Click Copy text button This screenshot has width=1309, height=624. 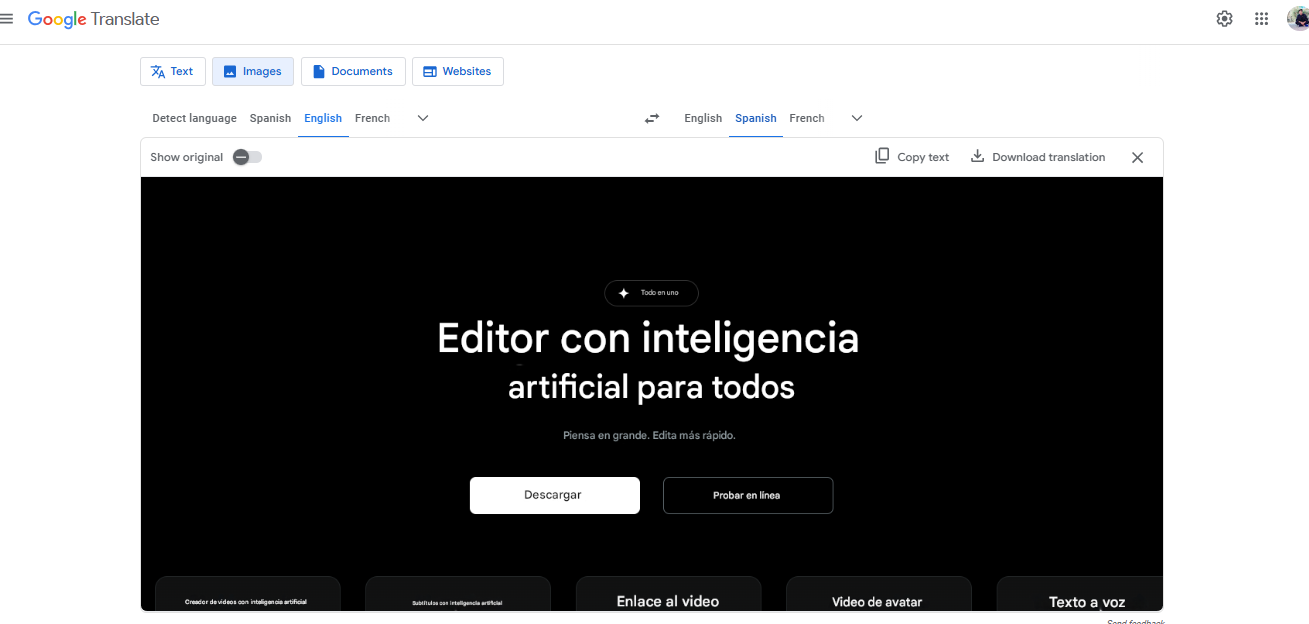pos(912,157)
